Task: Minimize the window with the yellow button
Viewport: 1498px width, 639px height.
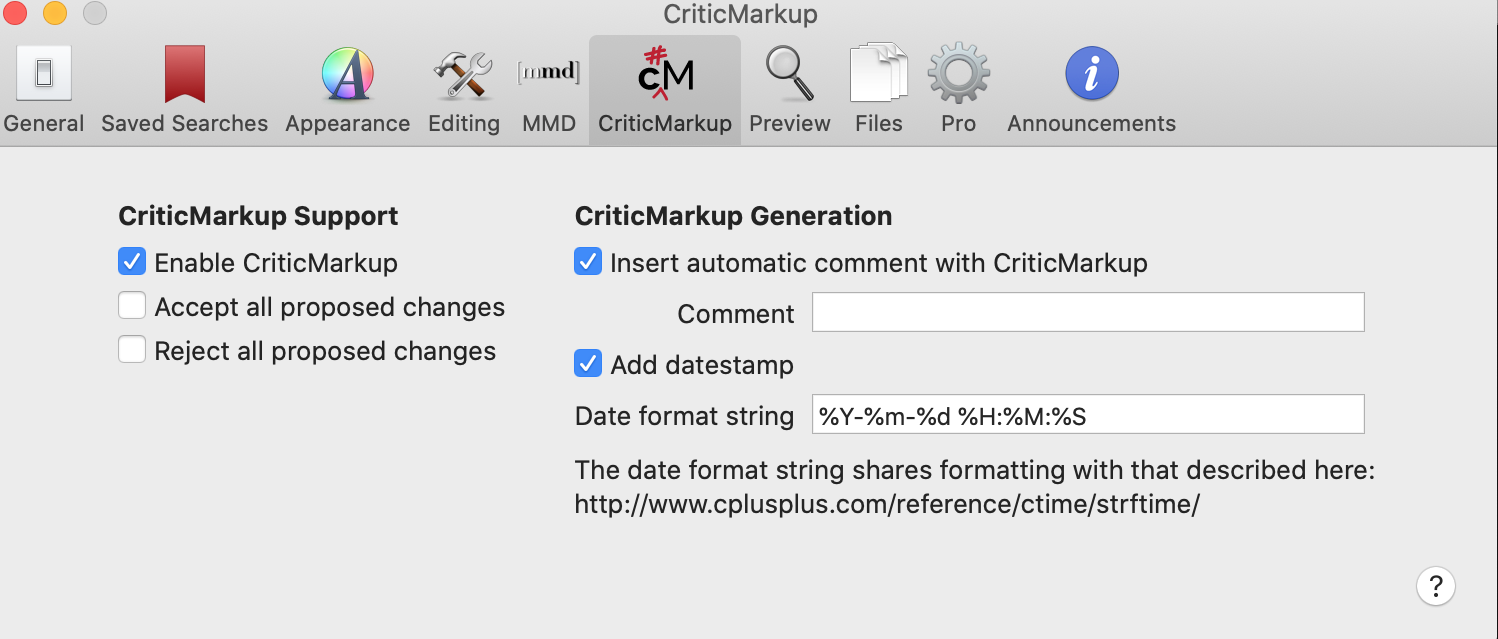Action: pos(55,14)
